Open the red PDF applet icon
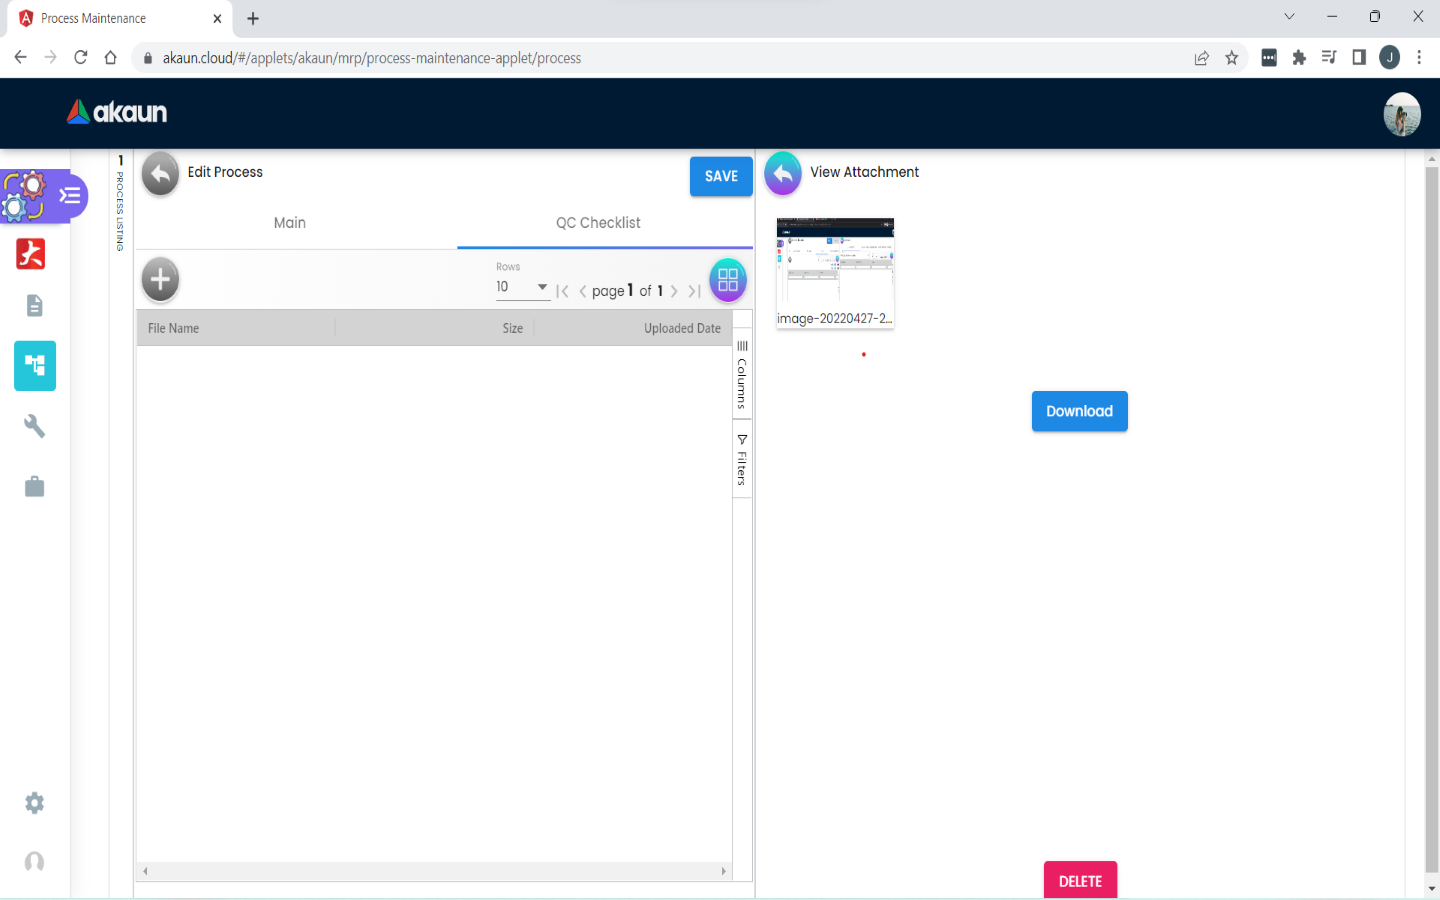Image resolution: width=1440 pixels, height=900 pixels. point(31,254)
